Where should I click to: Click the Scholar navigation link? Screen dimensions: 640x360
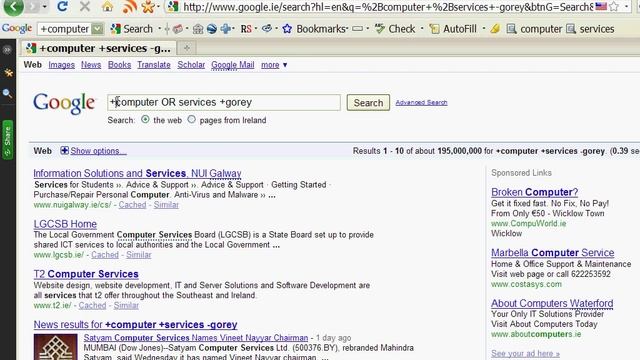pyautogui.click(x=191, y=65)
